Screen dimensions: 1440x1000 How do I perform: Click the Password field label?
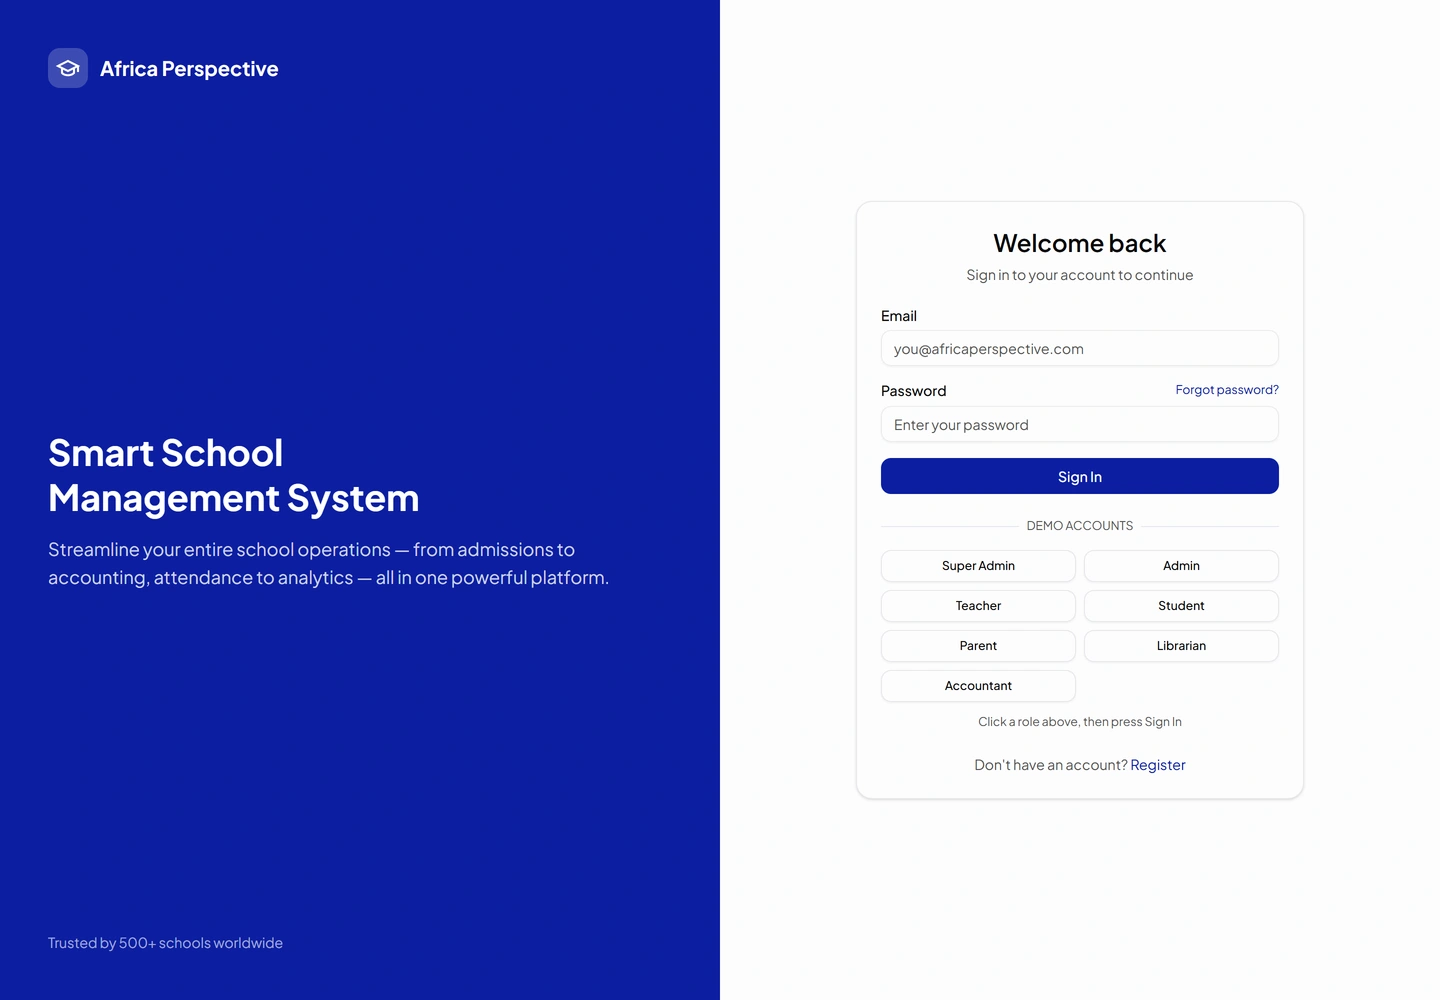(913, 391)
